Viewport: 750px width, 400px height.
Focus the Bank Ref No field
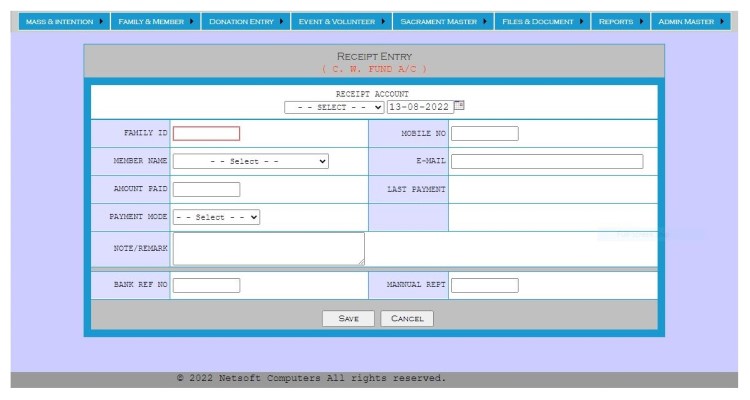point(206,285)
